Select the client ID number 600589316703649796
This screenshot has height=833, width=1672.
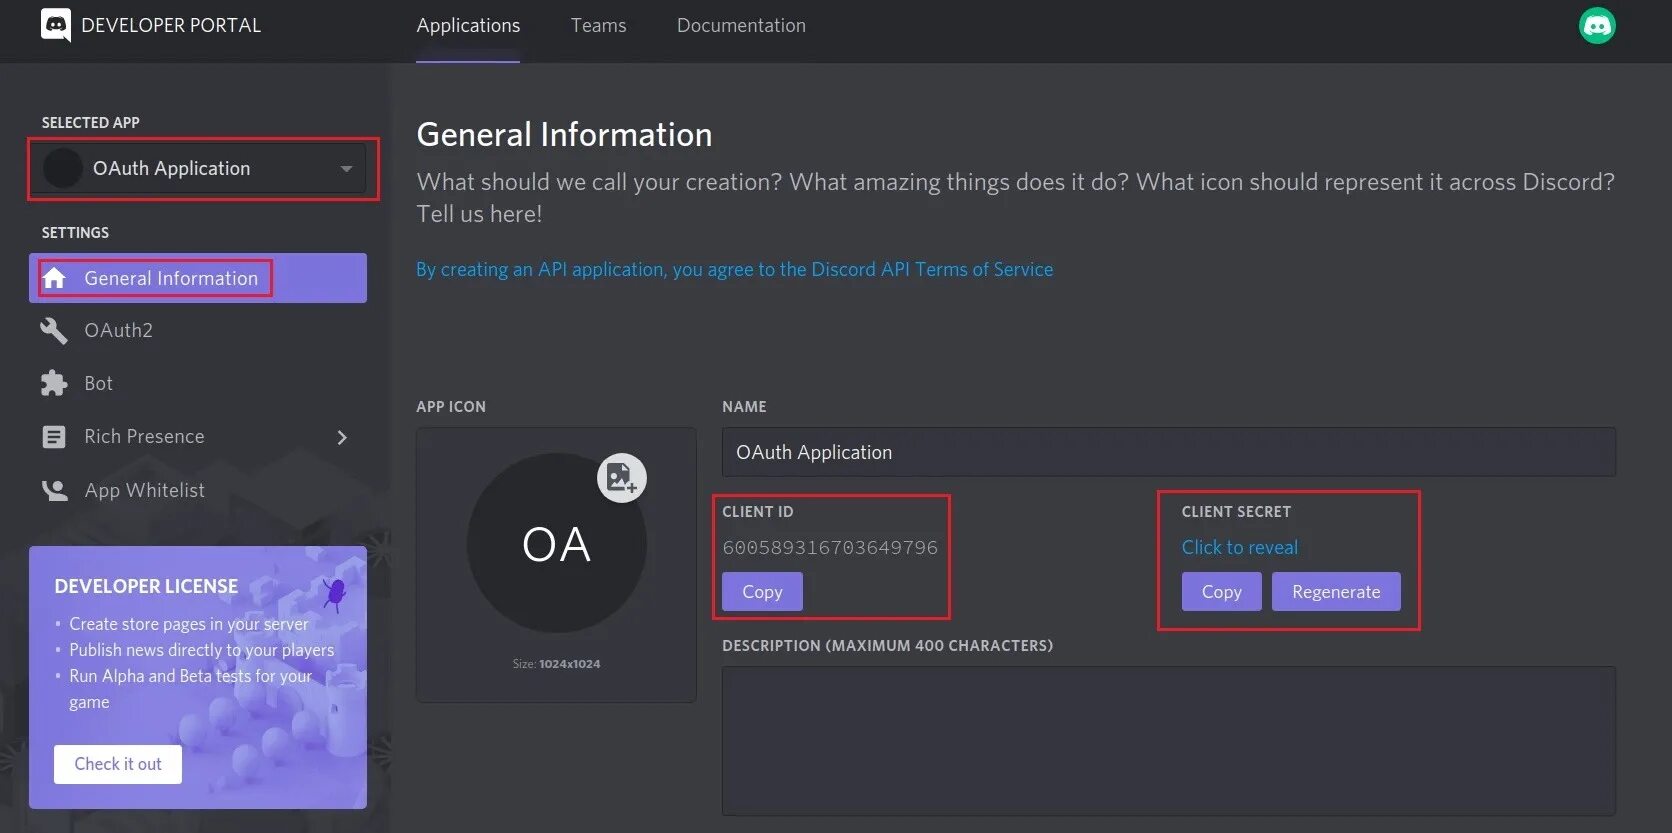(830, 548)
